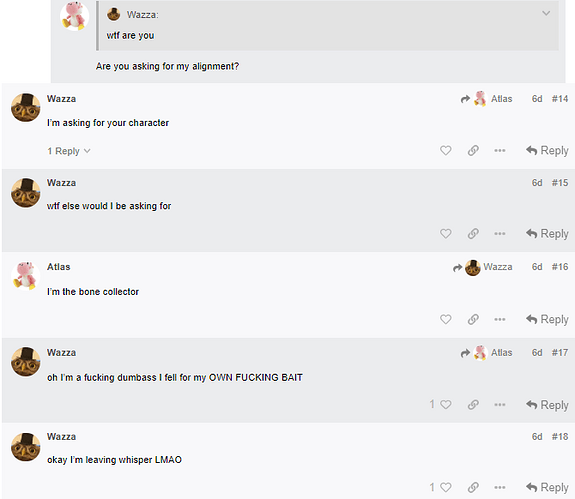The height and width of the screenshot is (499, 575).
Task: Open more actions menu on post #15
Action: 499,234
